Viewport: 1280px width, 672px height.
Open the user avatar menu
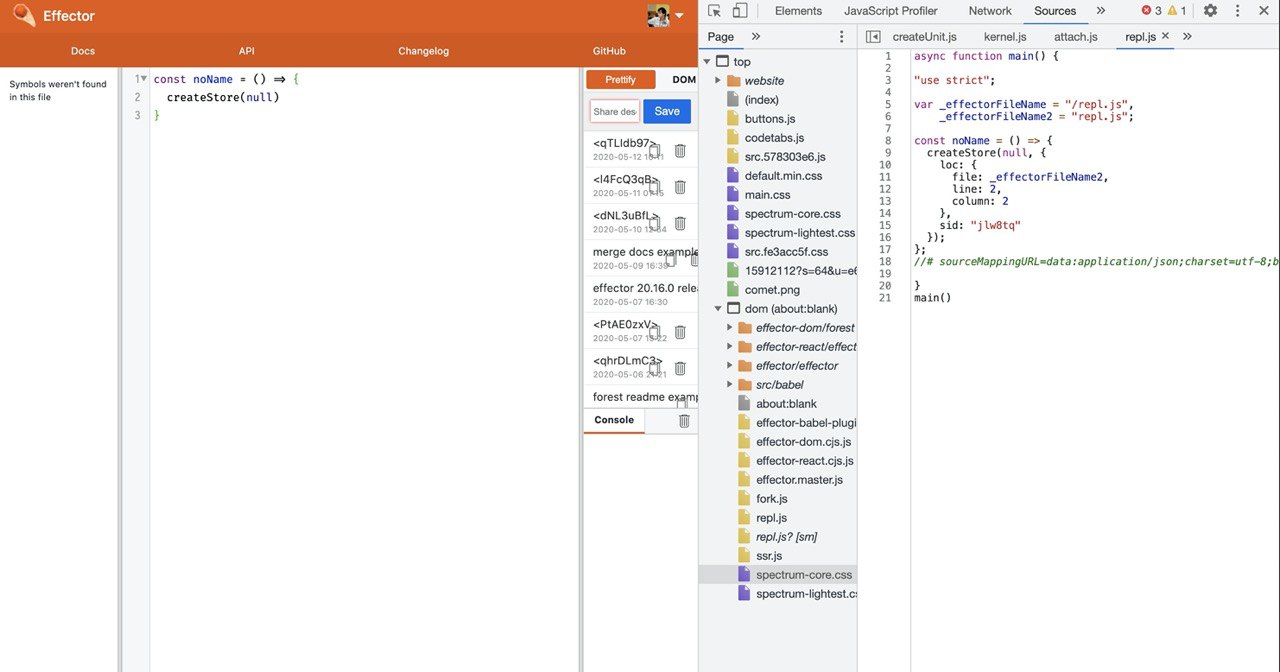point(665,15)
